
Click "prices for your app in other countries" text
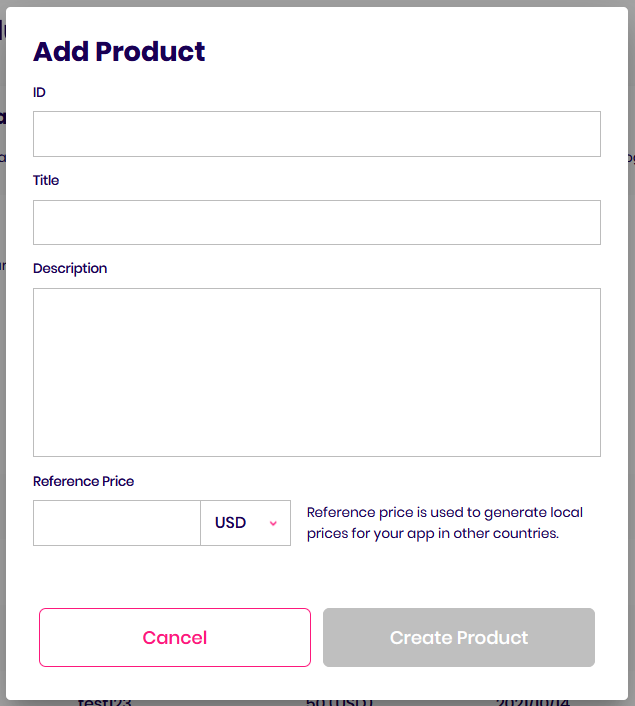[432, 534]
